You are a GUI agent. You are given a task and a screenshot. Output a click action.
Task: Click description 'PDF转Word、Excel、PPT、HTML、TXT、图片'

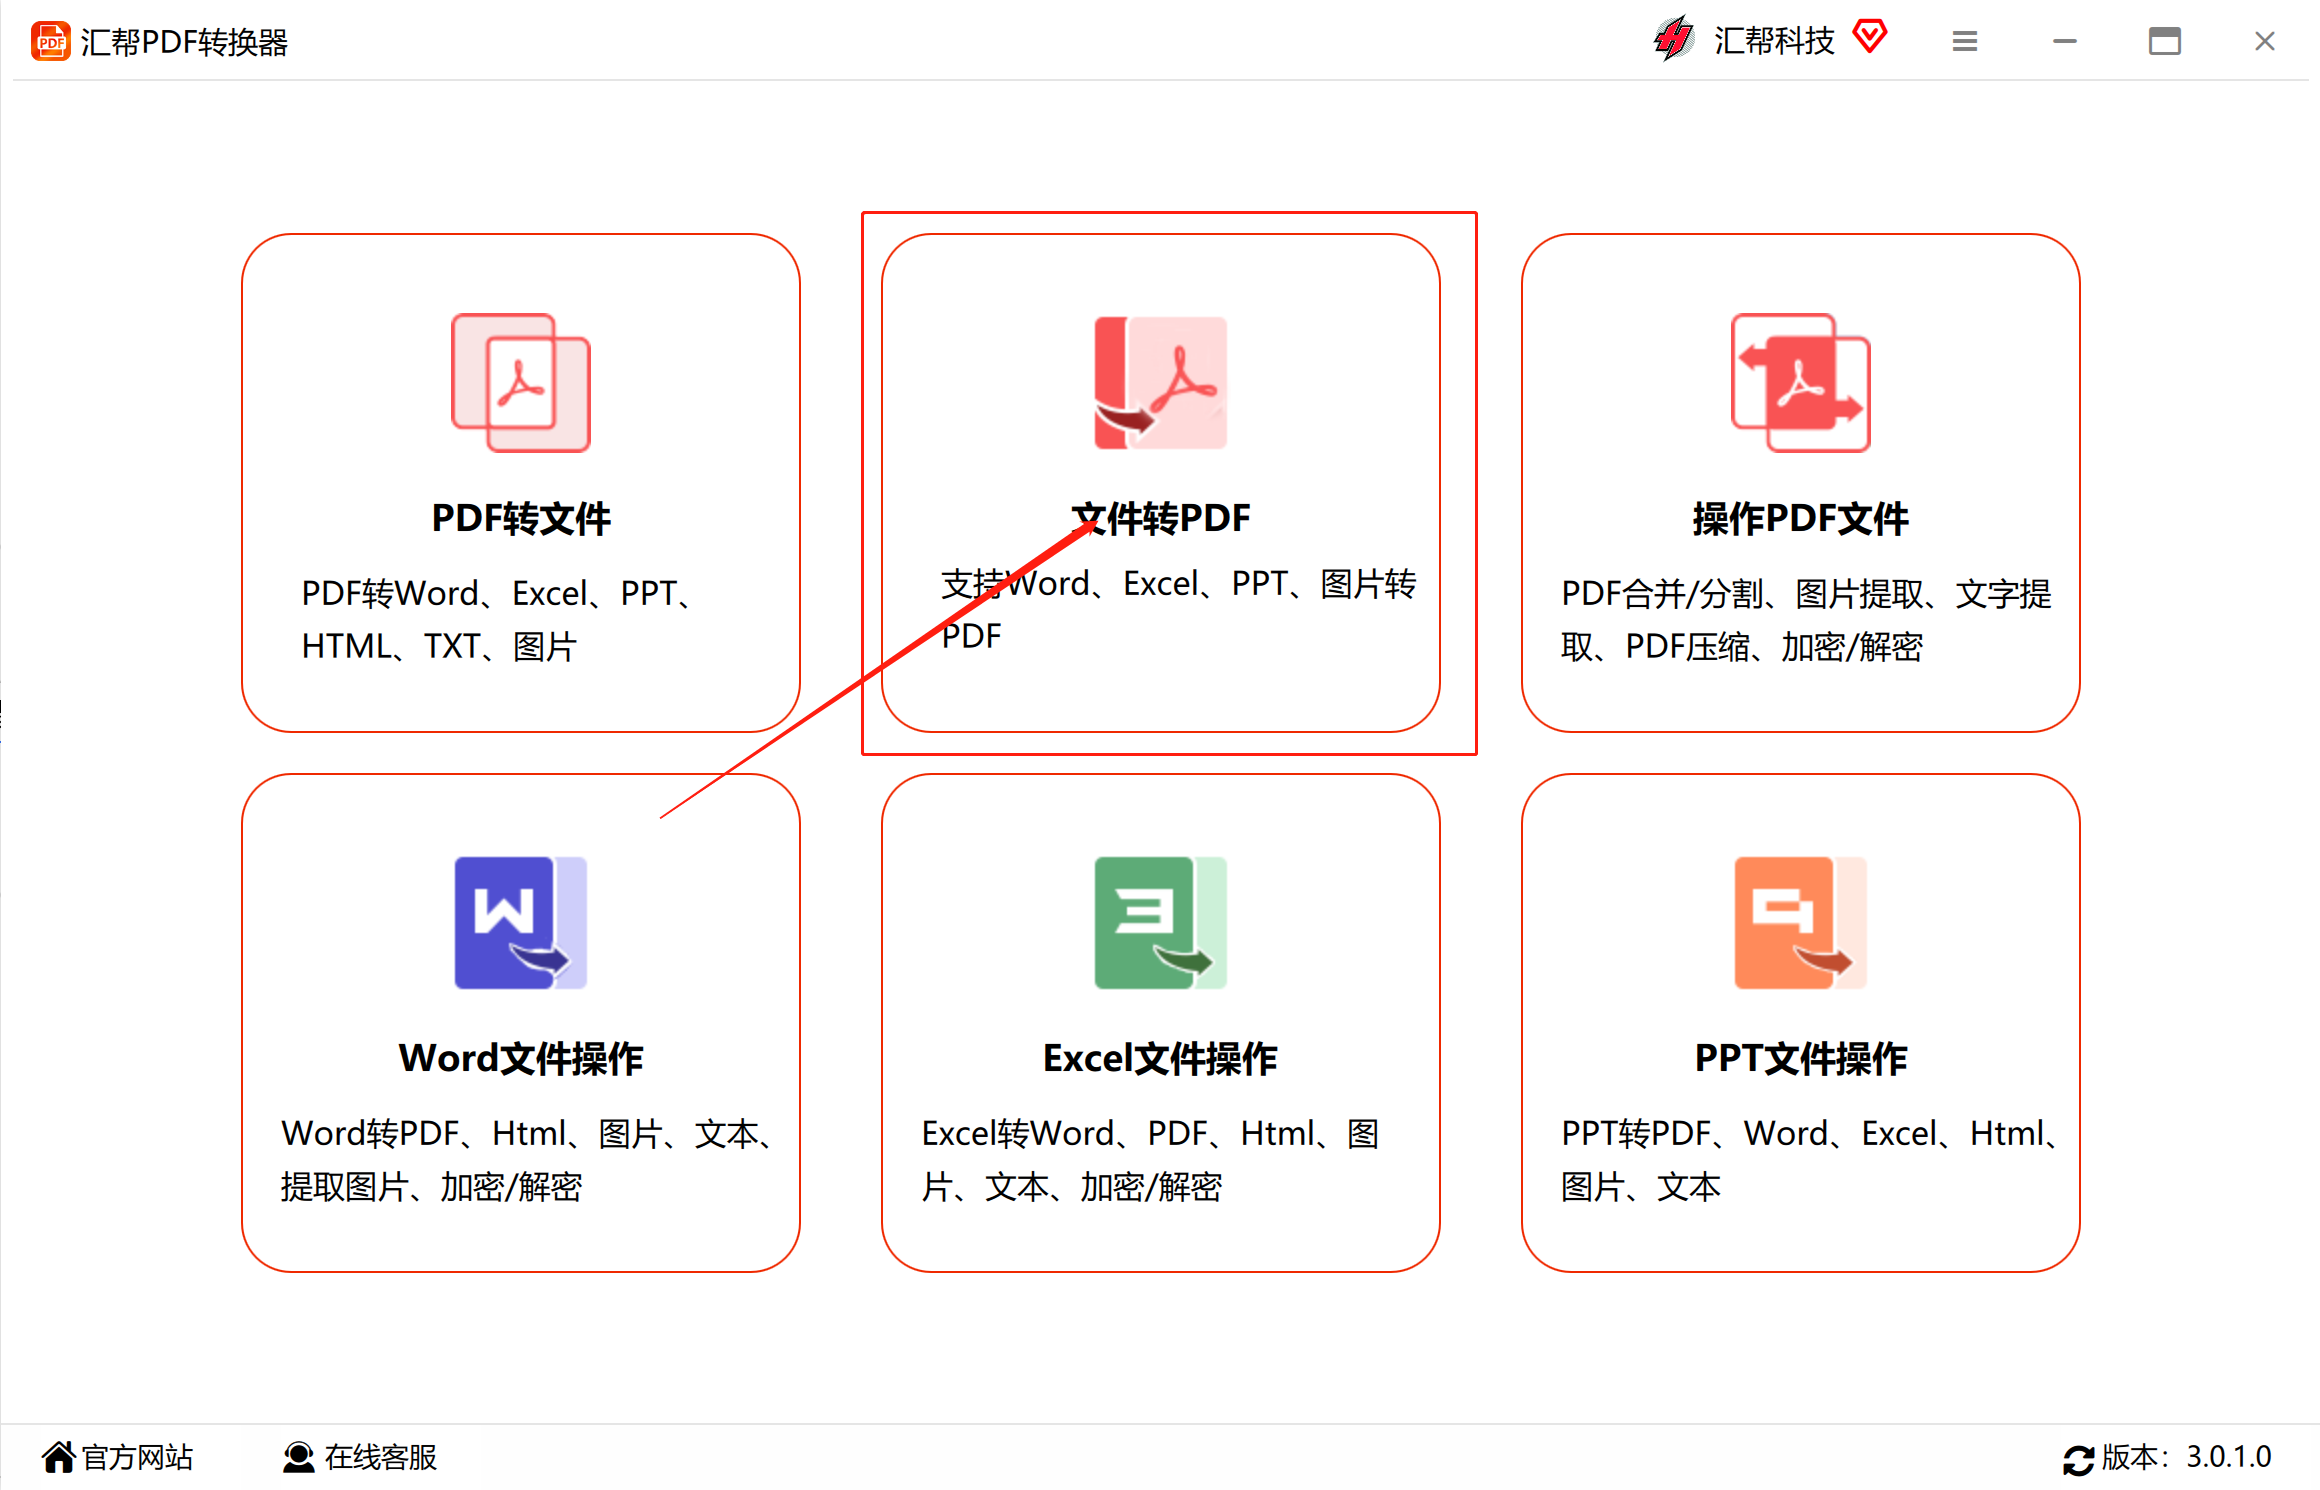click(498, 620)
